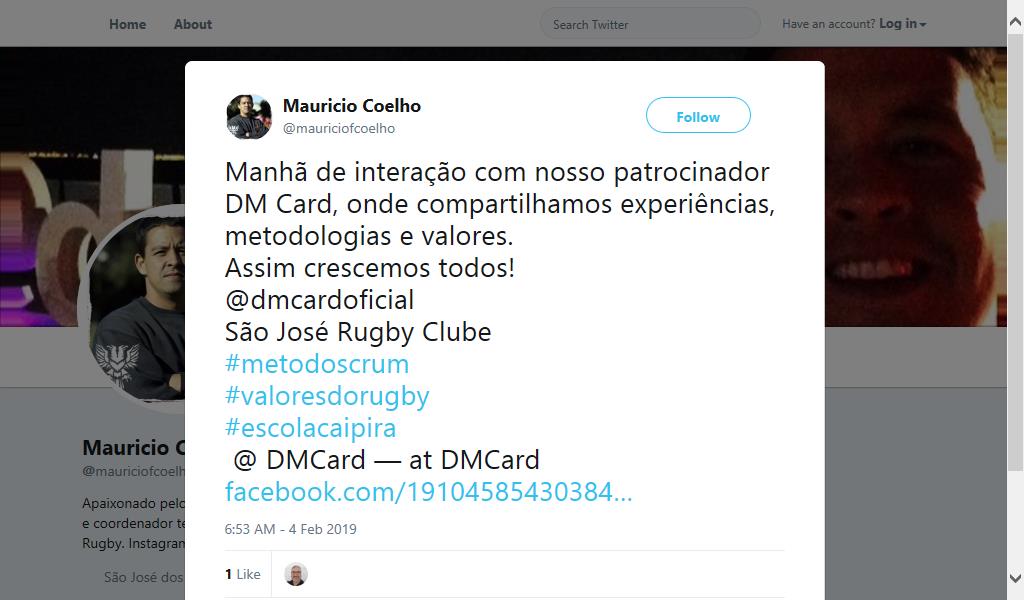
Task: Click the scrollbar up arrow
Action: pos(1016,23)
